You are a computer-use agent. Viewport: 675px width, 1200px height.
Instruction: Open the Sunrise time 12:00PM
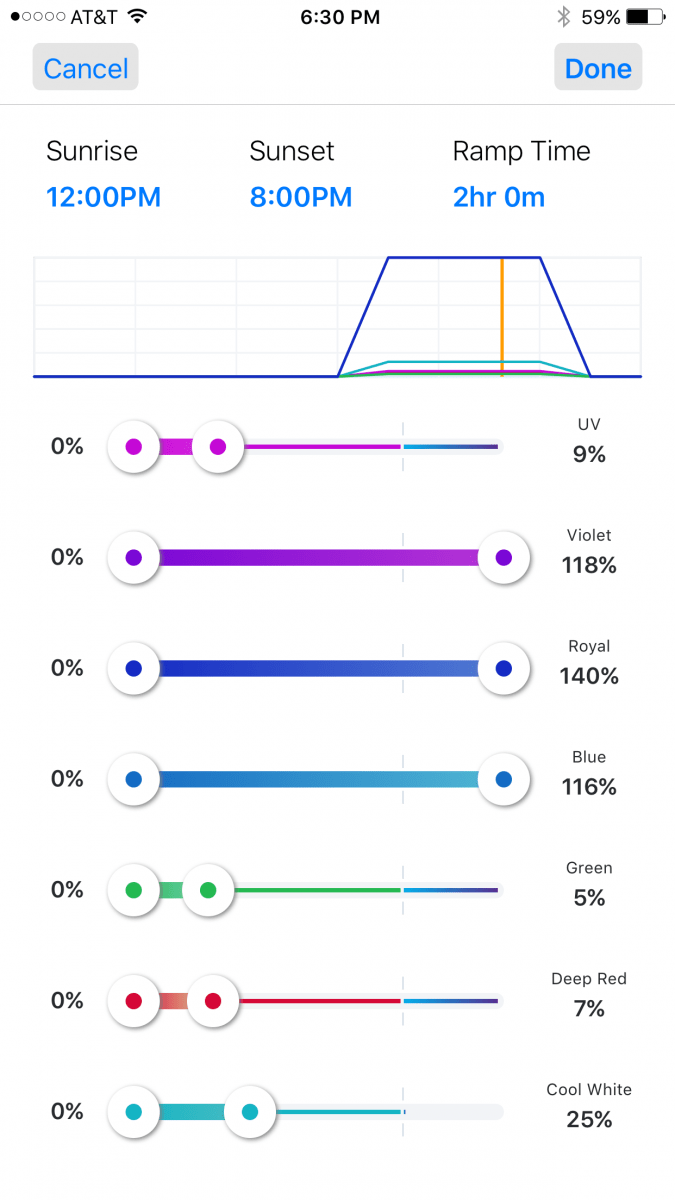coord(103,197)
